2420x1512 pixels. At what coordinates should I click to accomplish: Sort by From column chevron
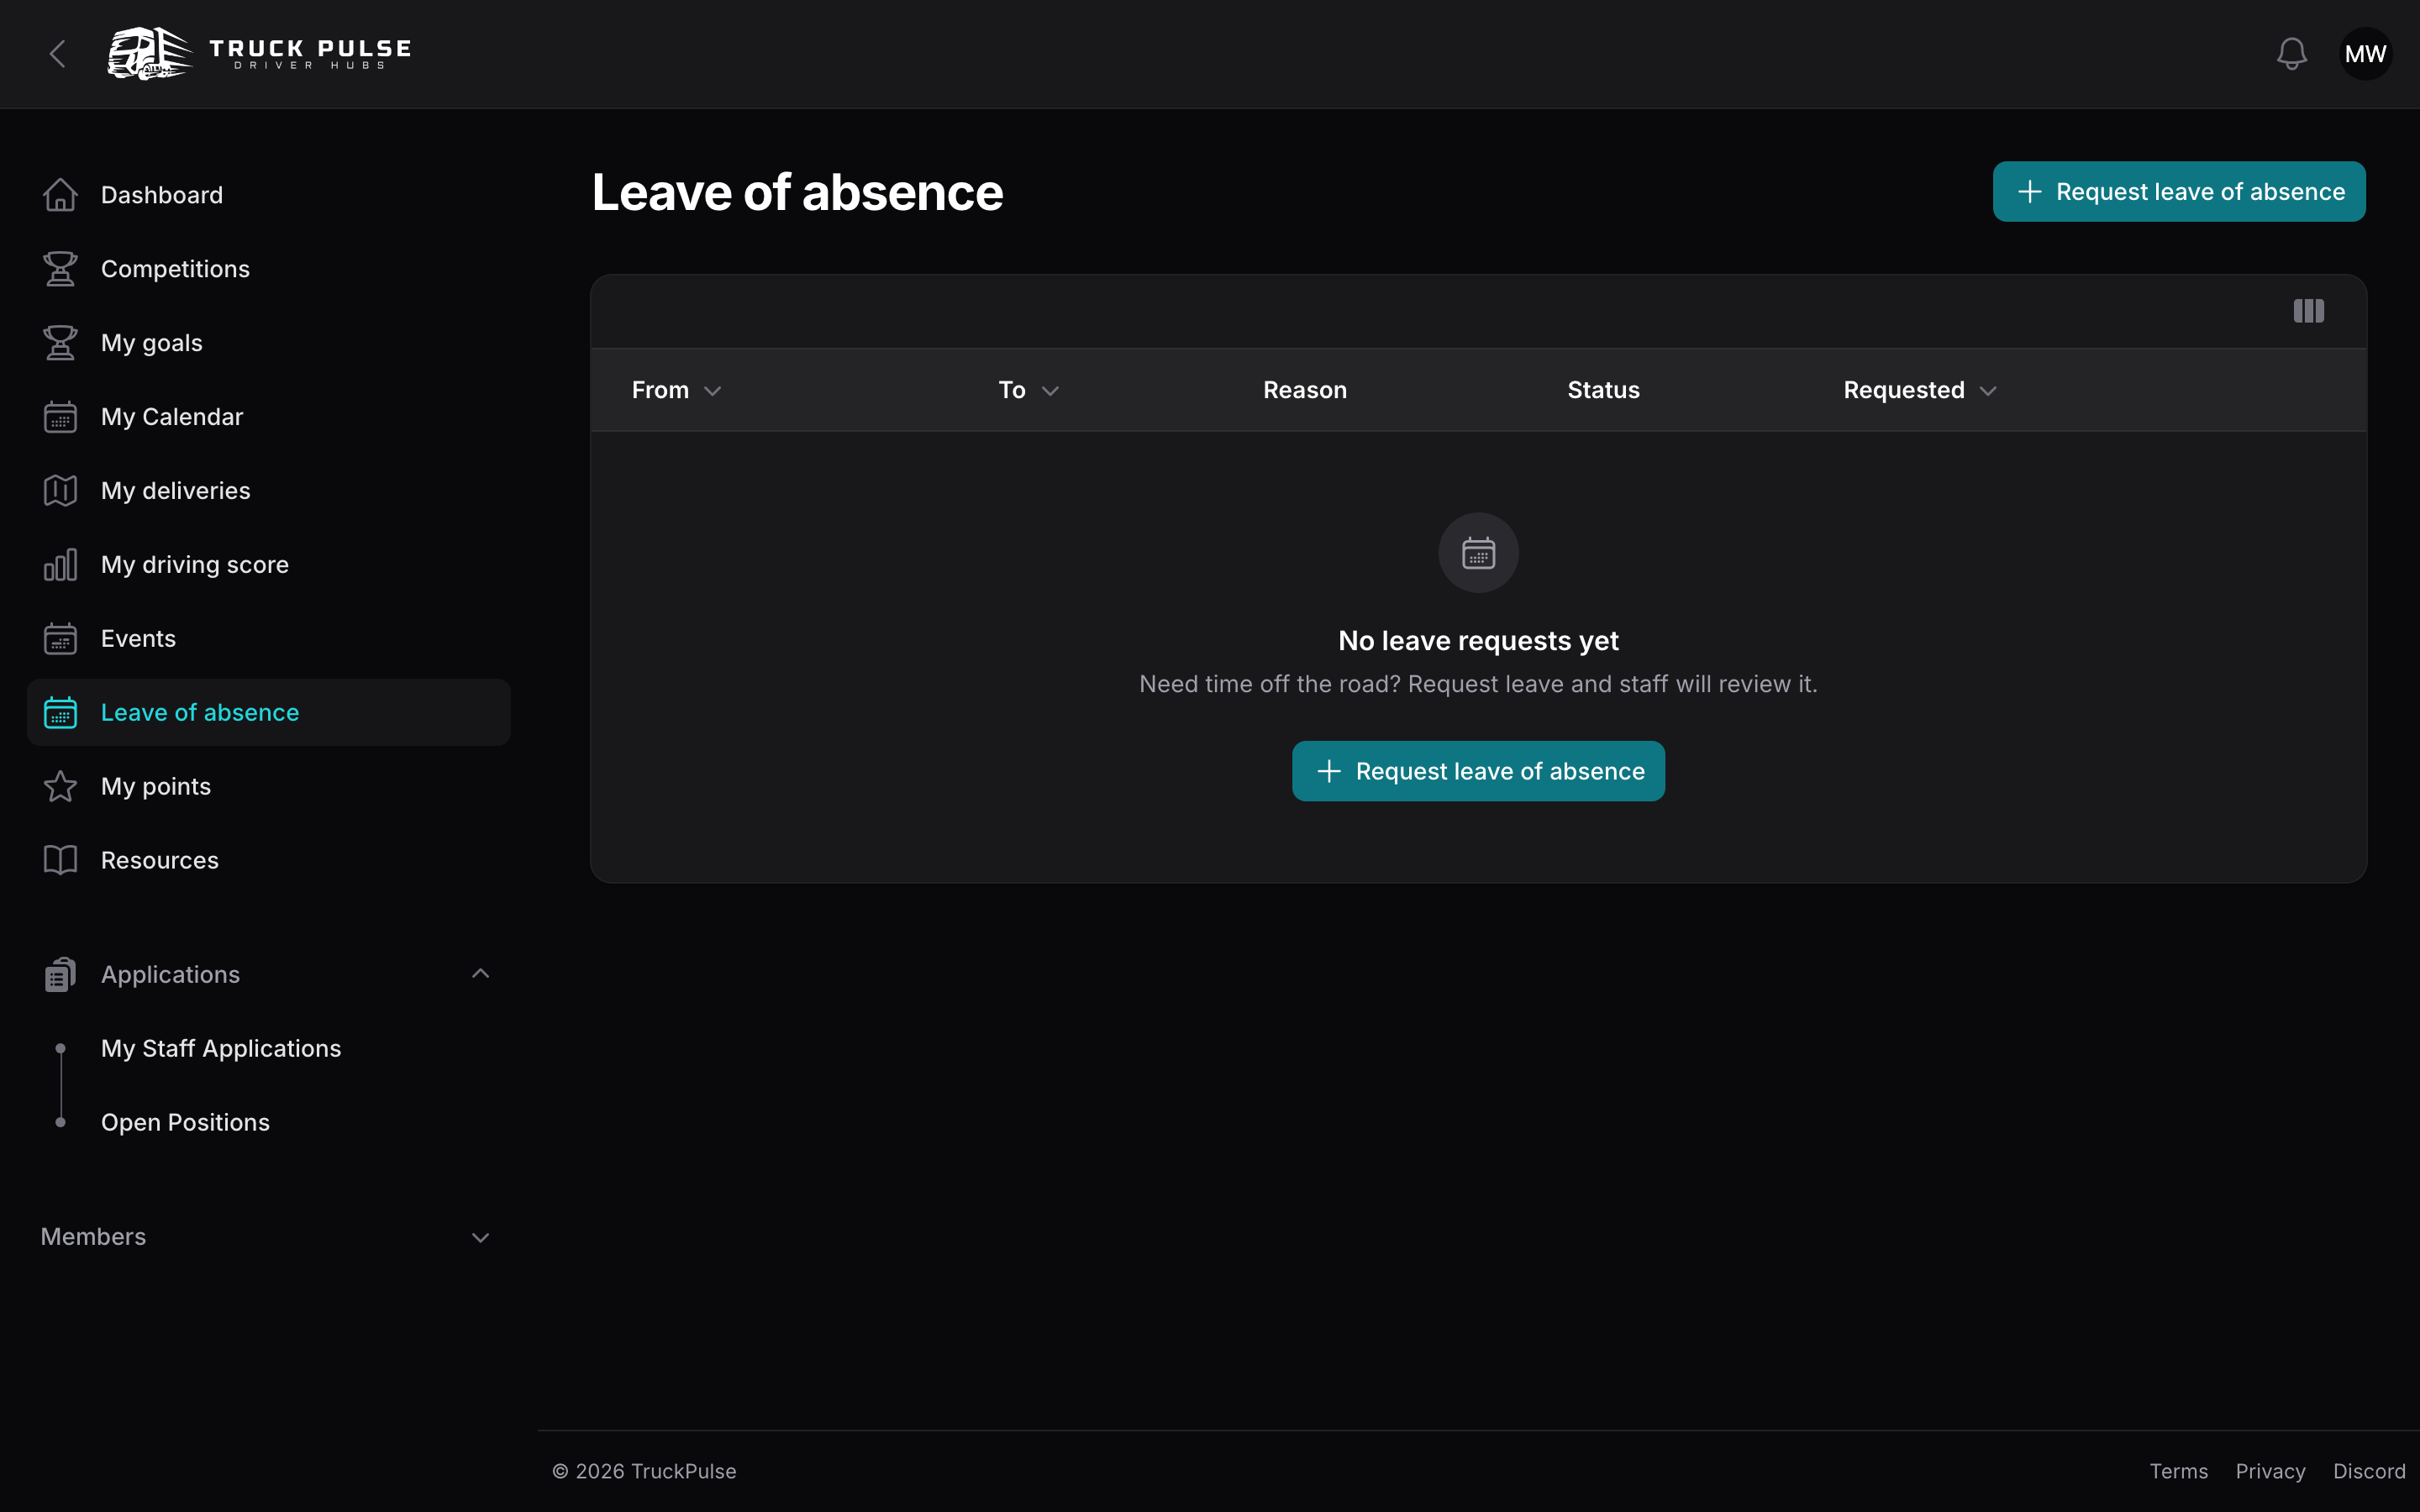(x=712, y=391)
